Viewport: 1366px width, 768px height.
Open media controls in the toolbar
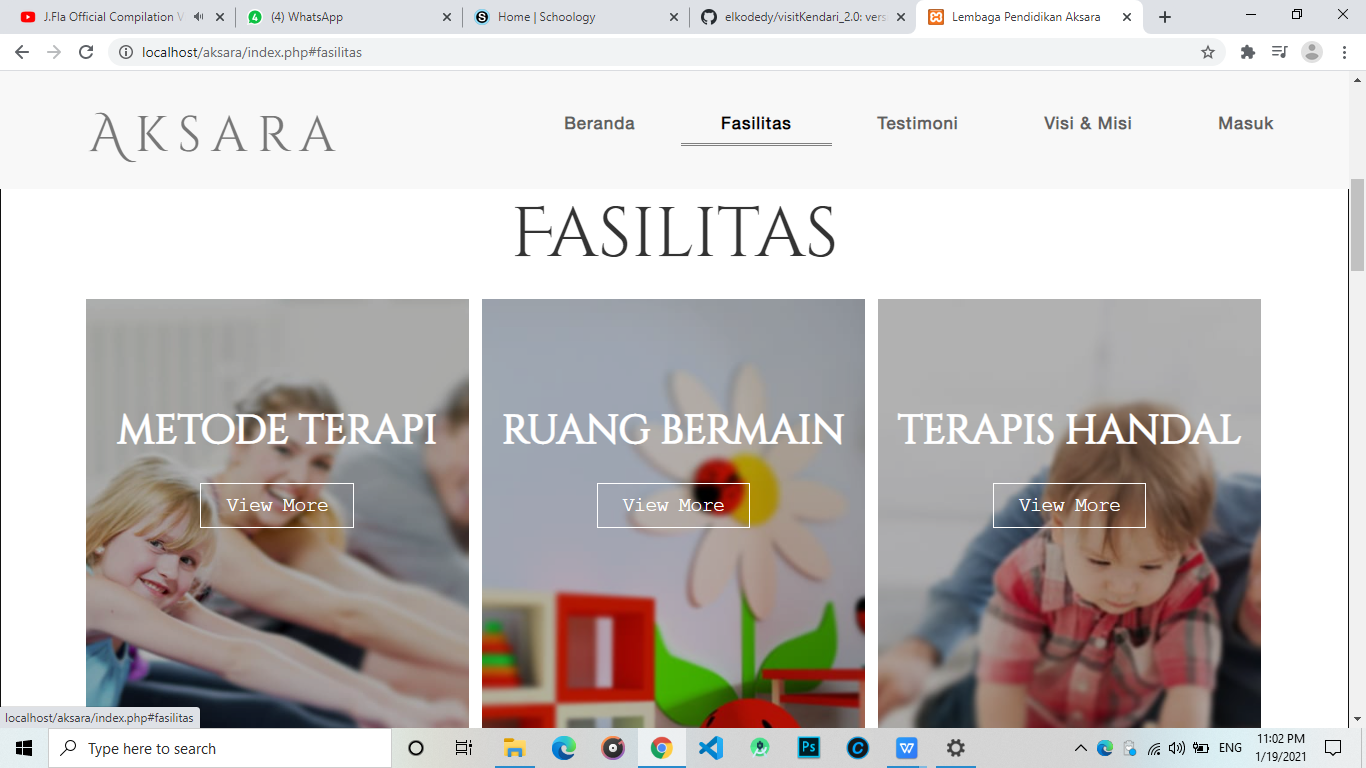coord(1279,52)
